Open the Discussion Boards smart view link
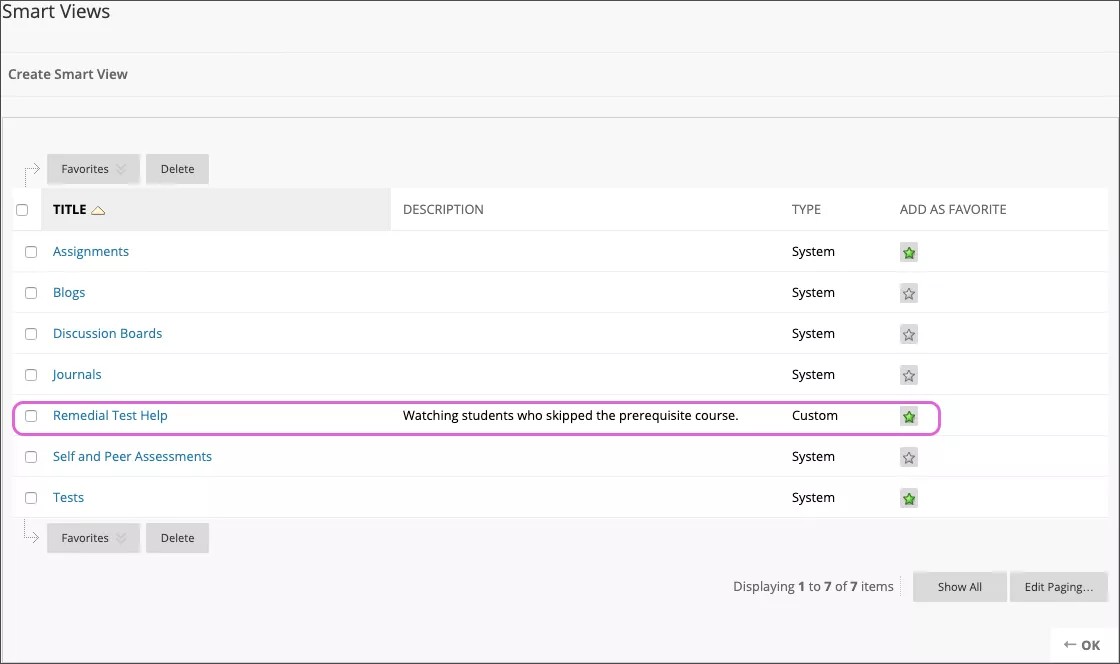Image resolution: width=1120 pixels, height=664 pixels. (x=107, y=334)
